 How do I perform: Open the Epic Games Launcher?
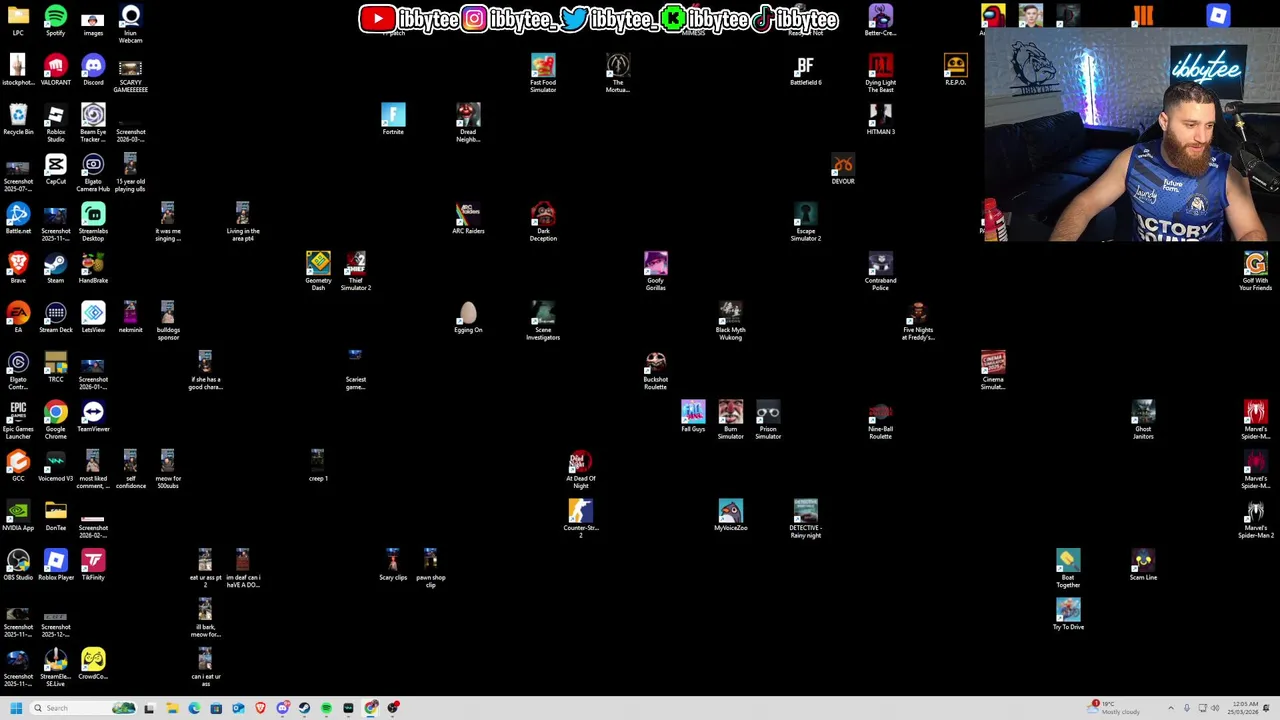coord(18,420)
